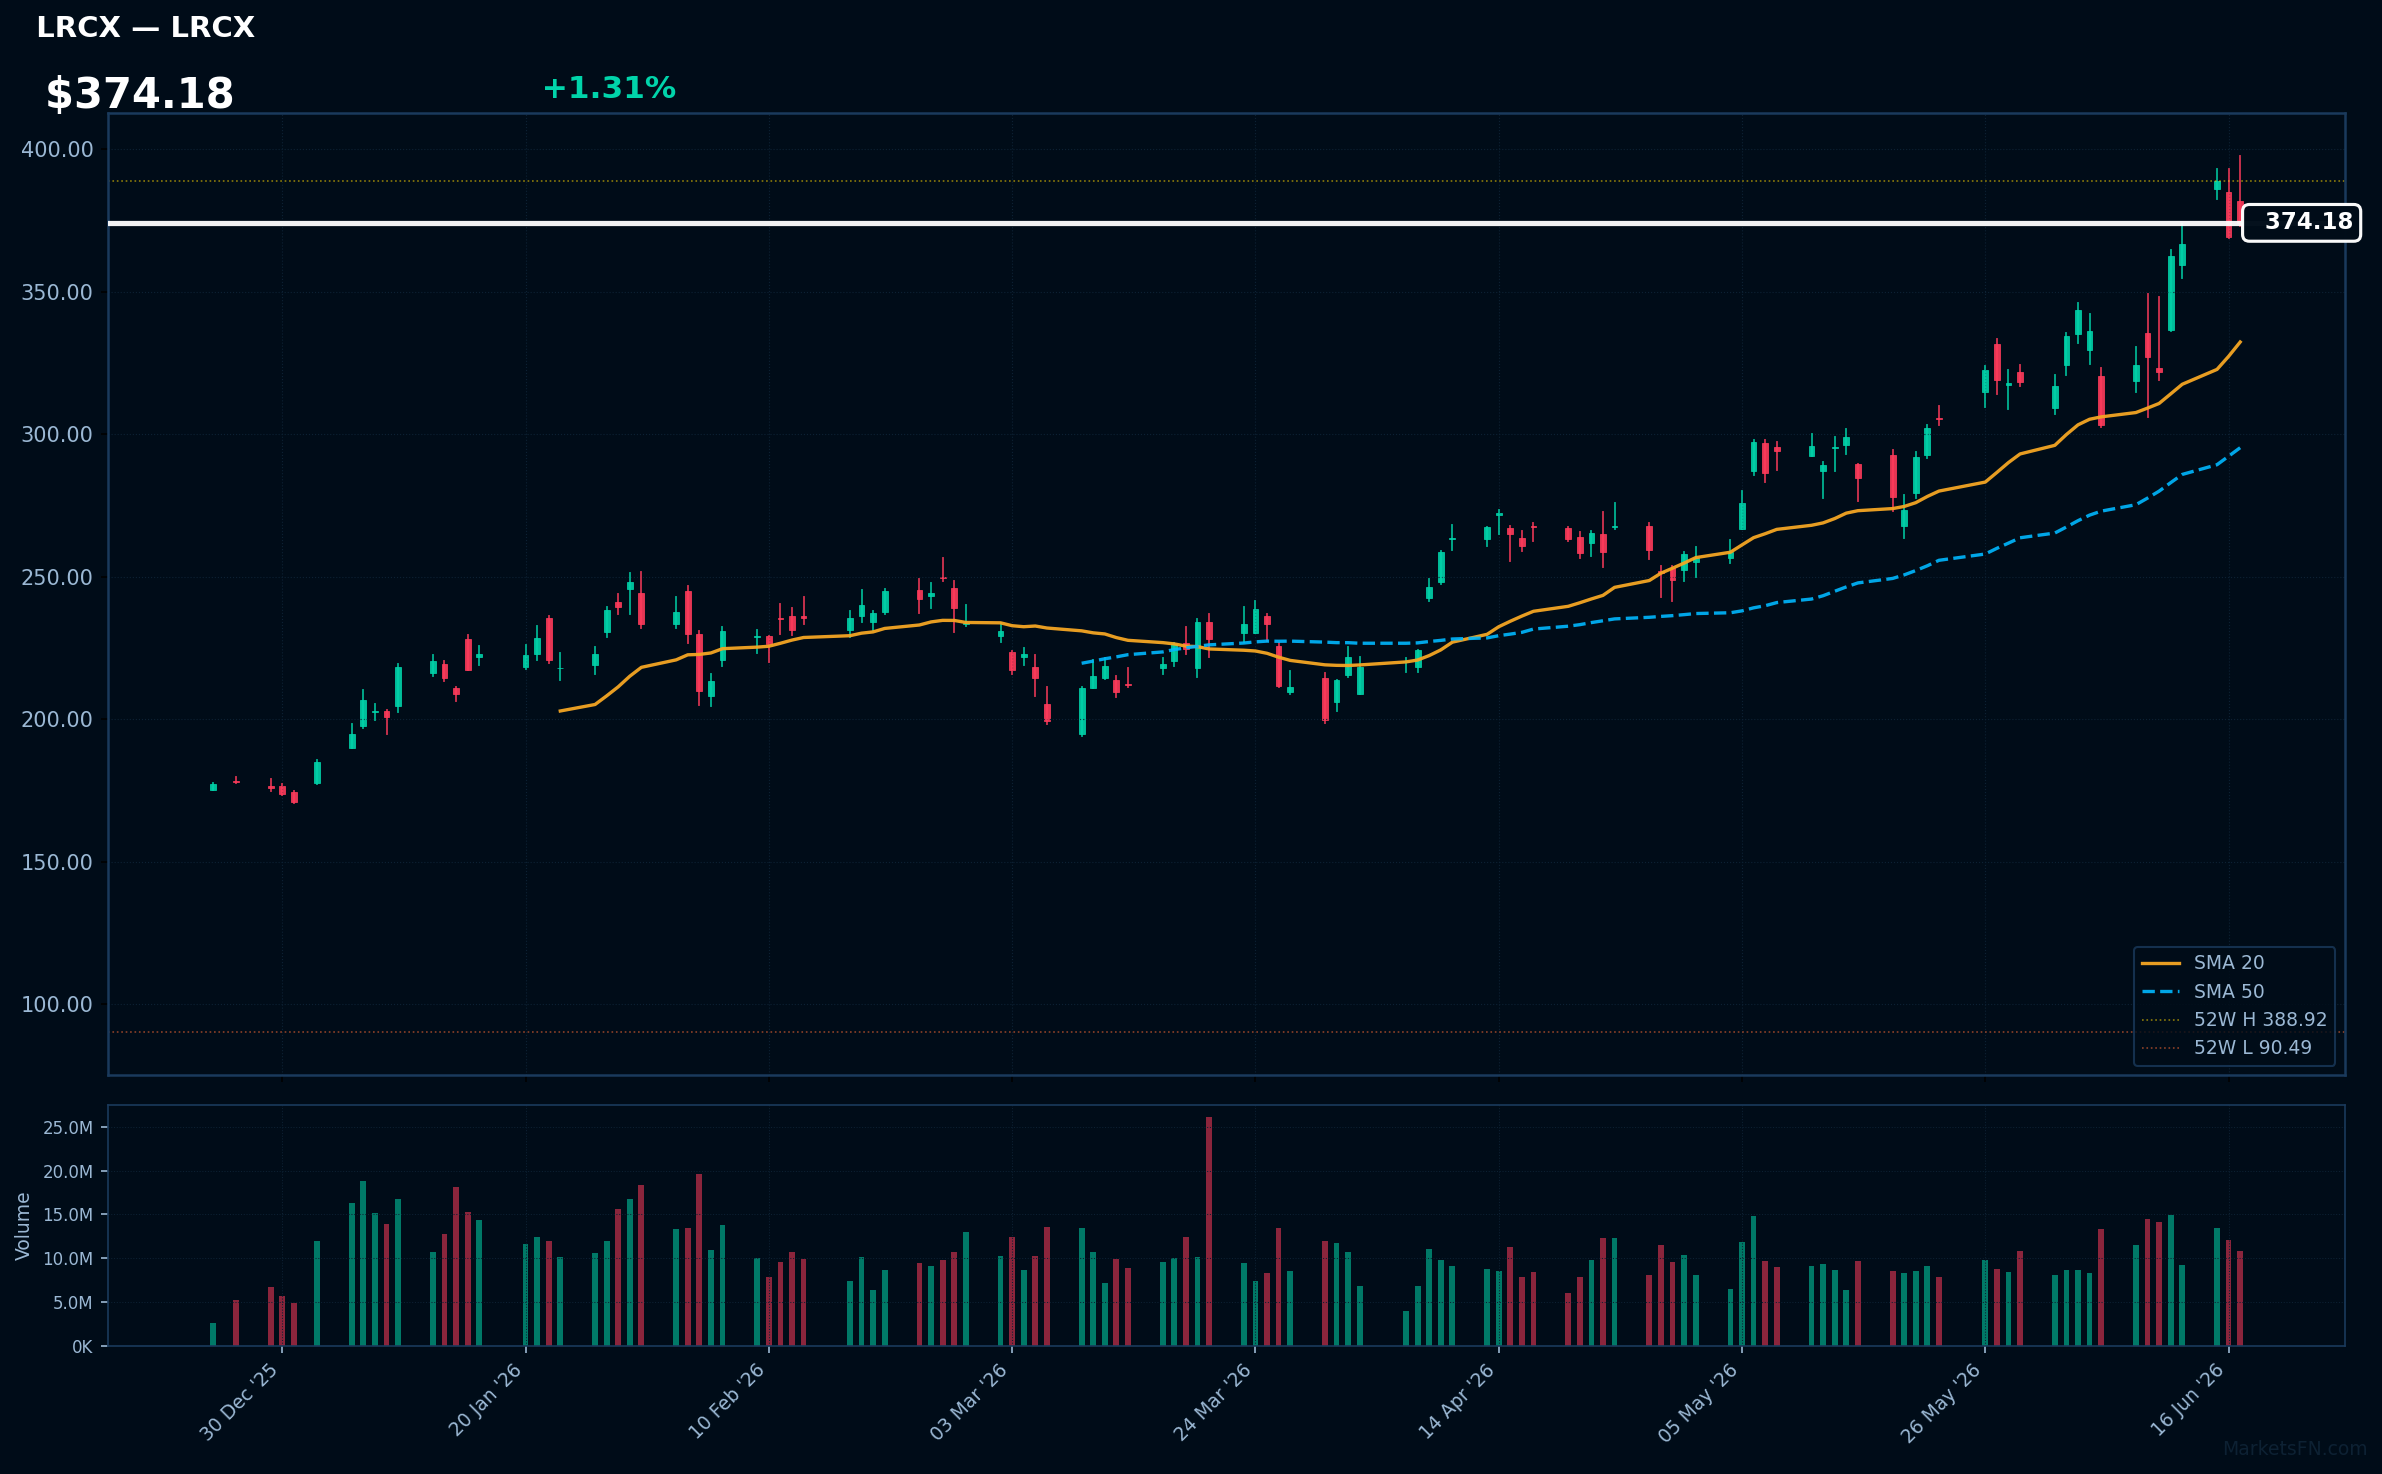Click the 15.0M volume axis label
This screenshot has width=2382, height=1474.
click(68, 1215)
